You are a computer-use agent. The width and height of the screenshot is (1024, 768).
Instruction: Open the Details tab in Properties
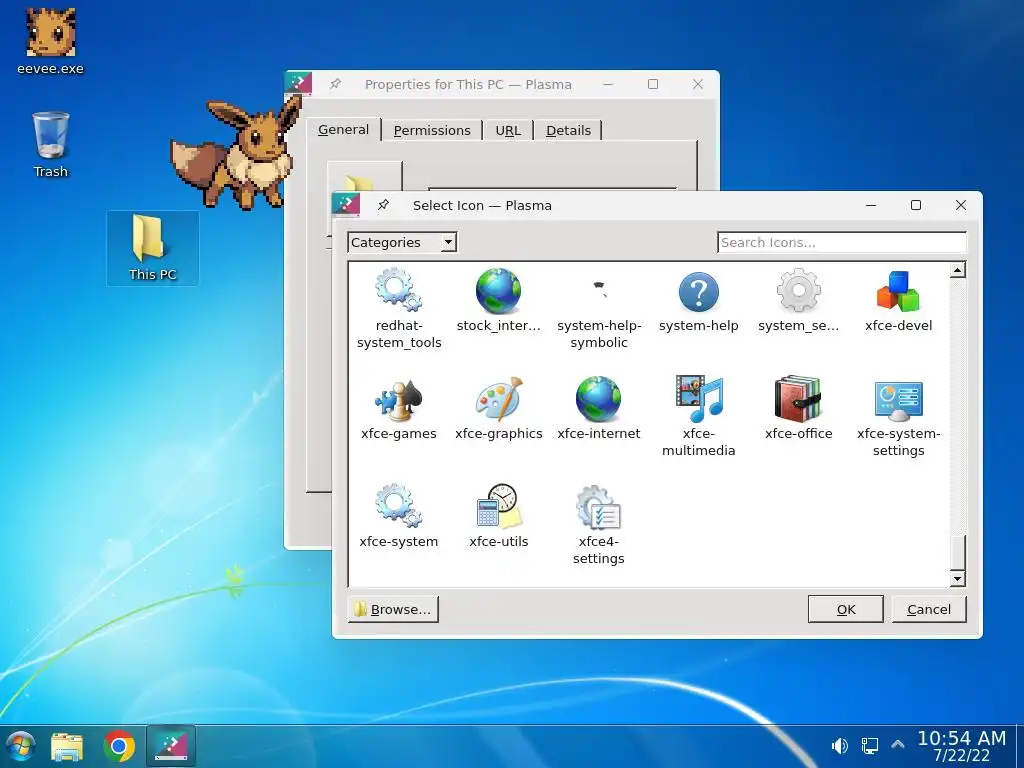click(568, 131)
